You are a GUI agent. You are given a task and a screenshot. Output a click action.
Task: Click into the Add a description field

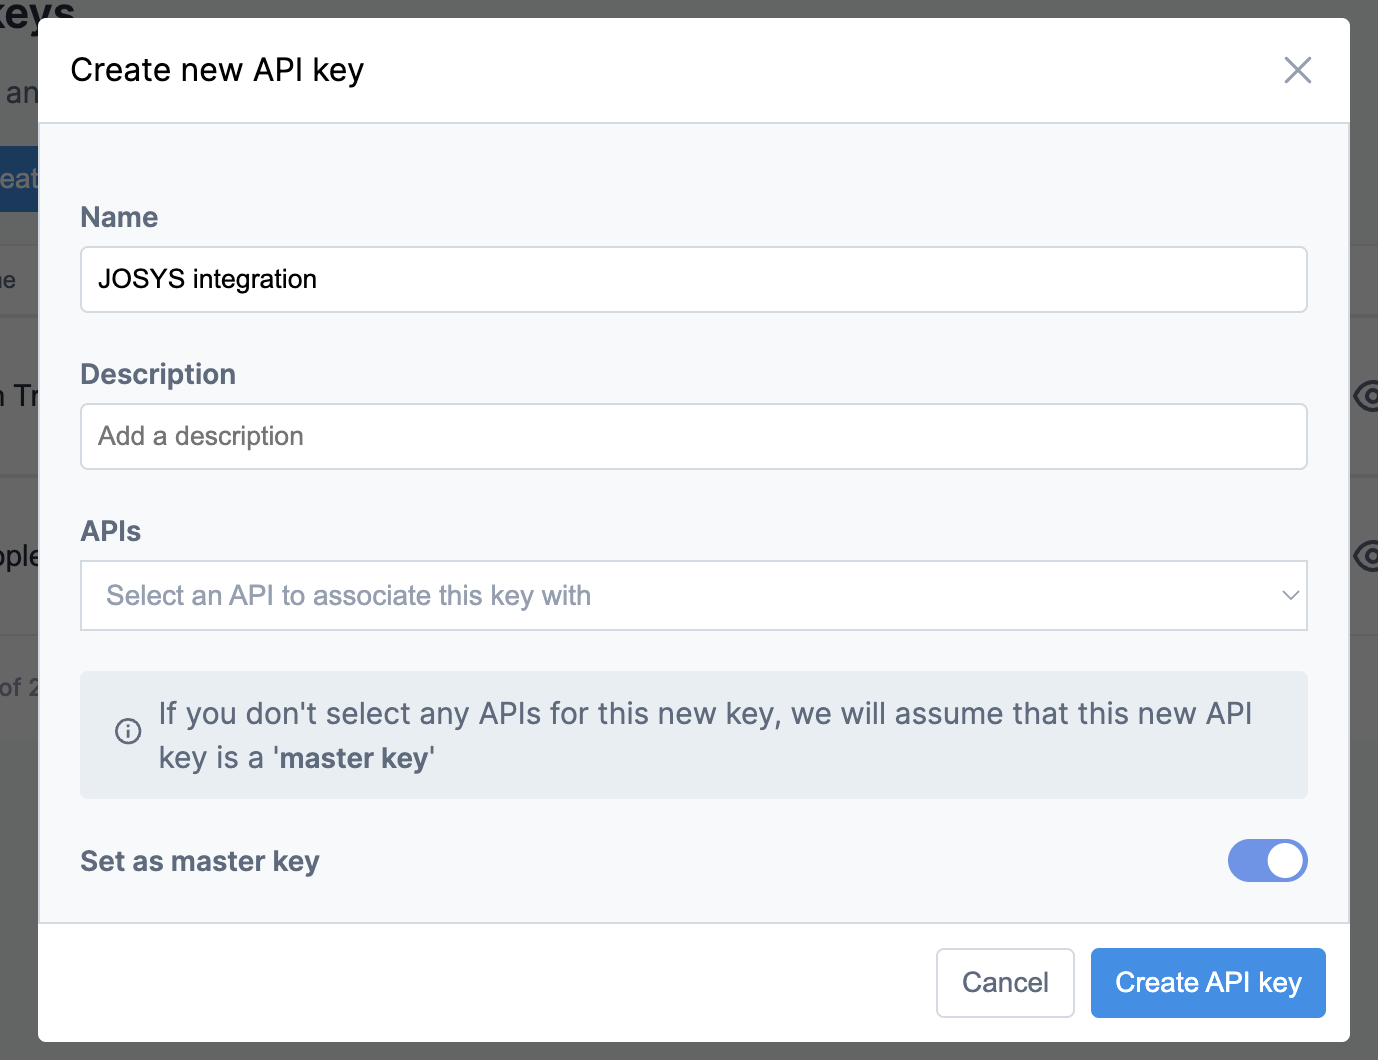pyautogui.click(x=692, y=436)
